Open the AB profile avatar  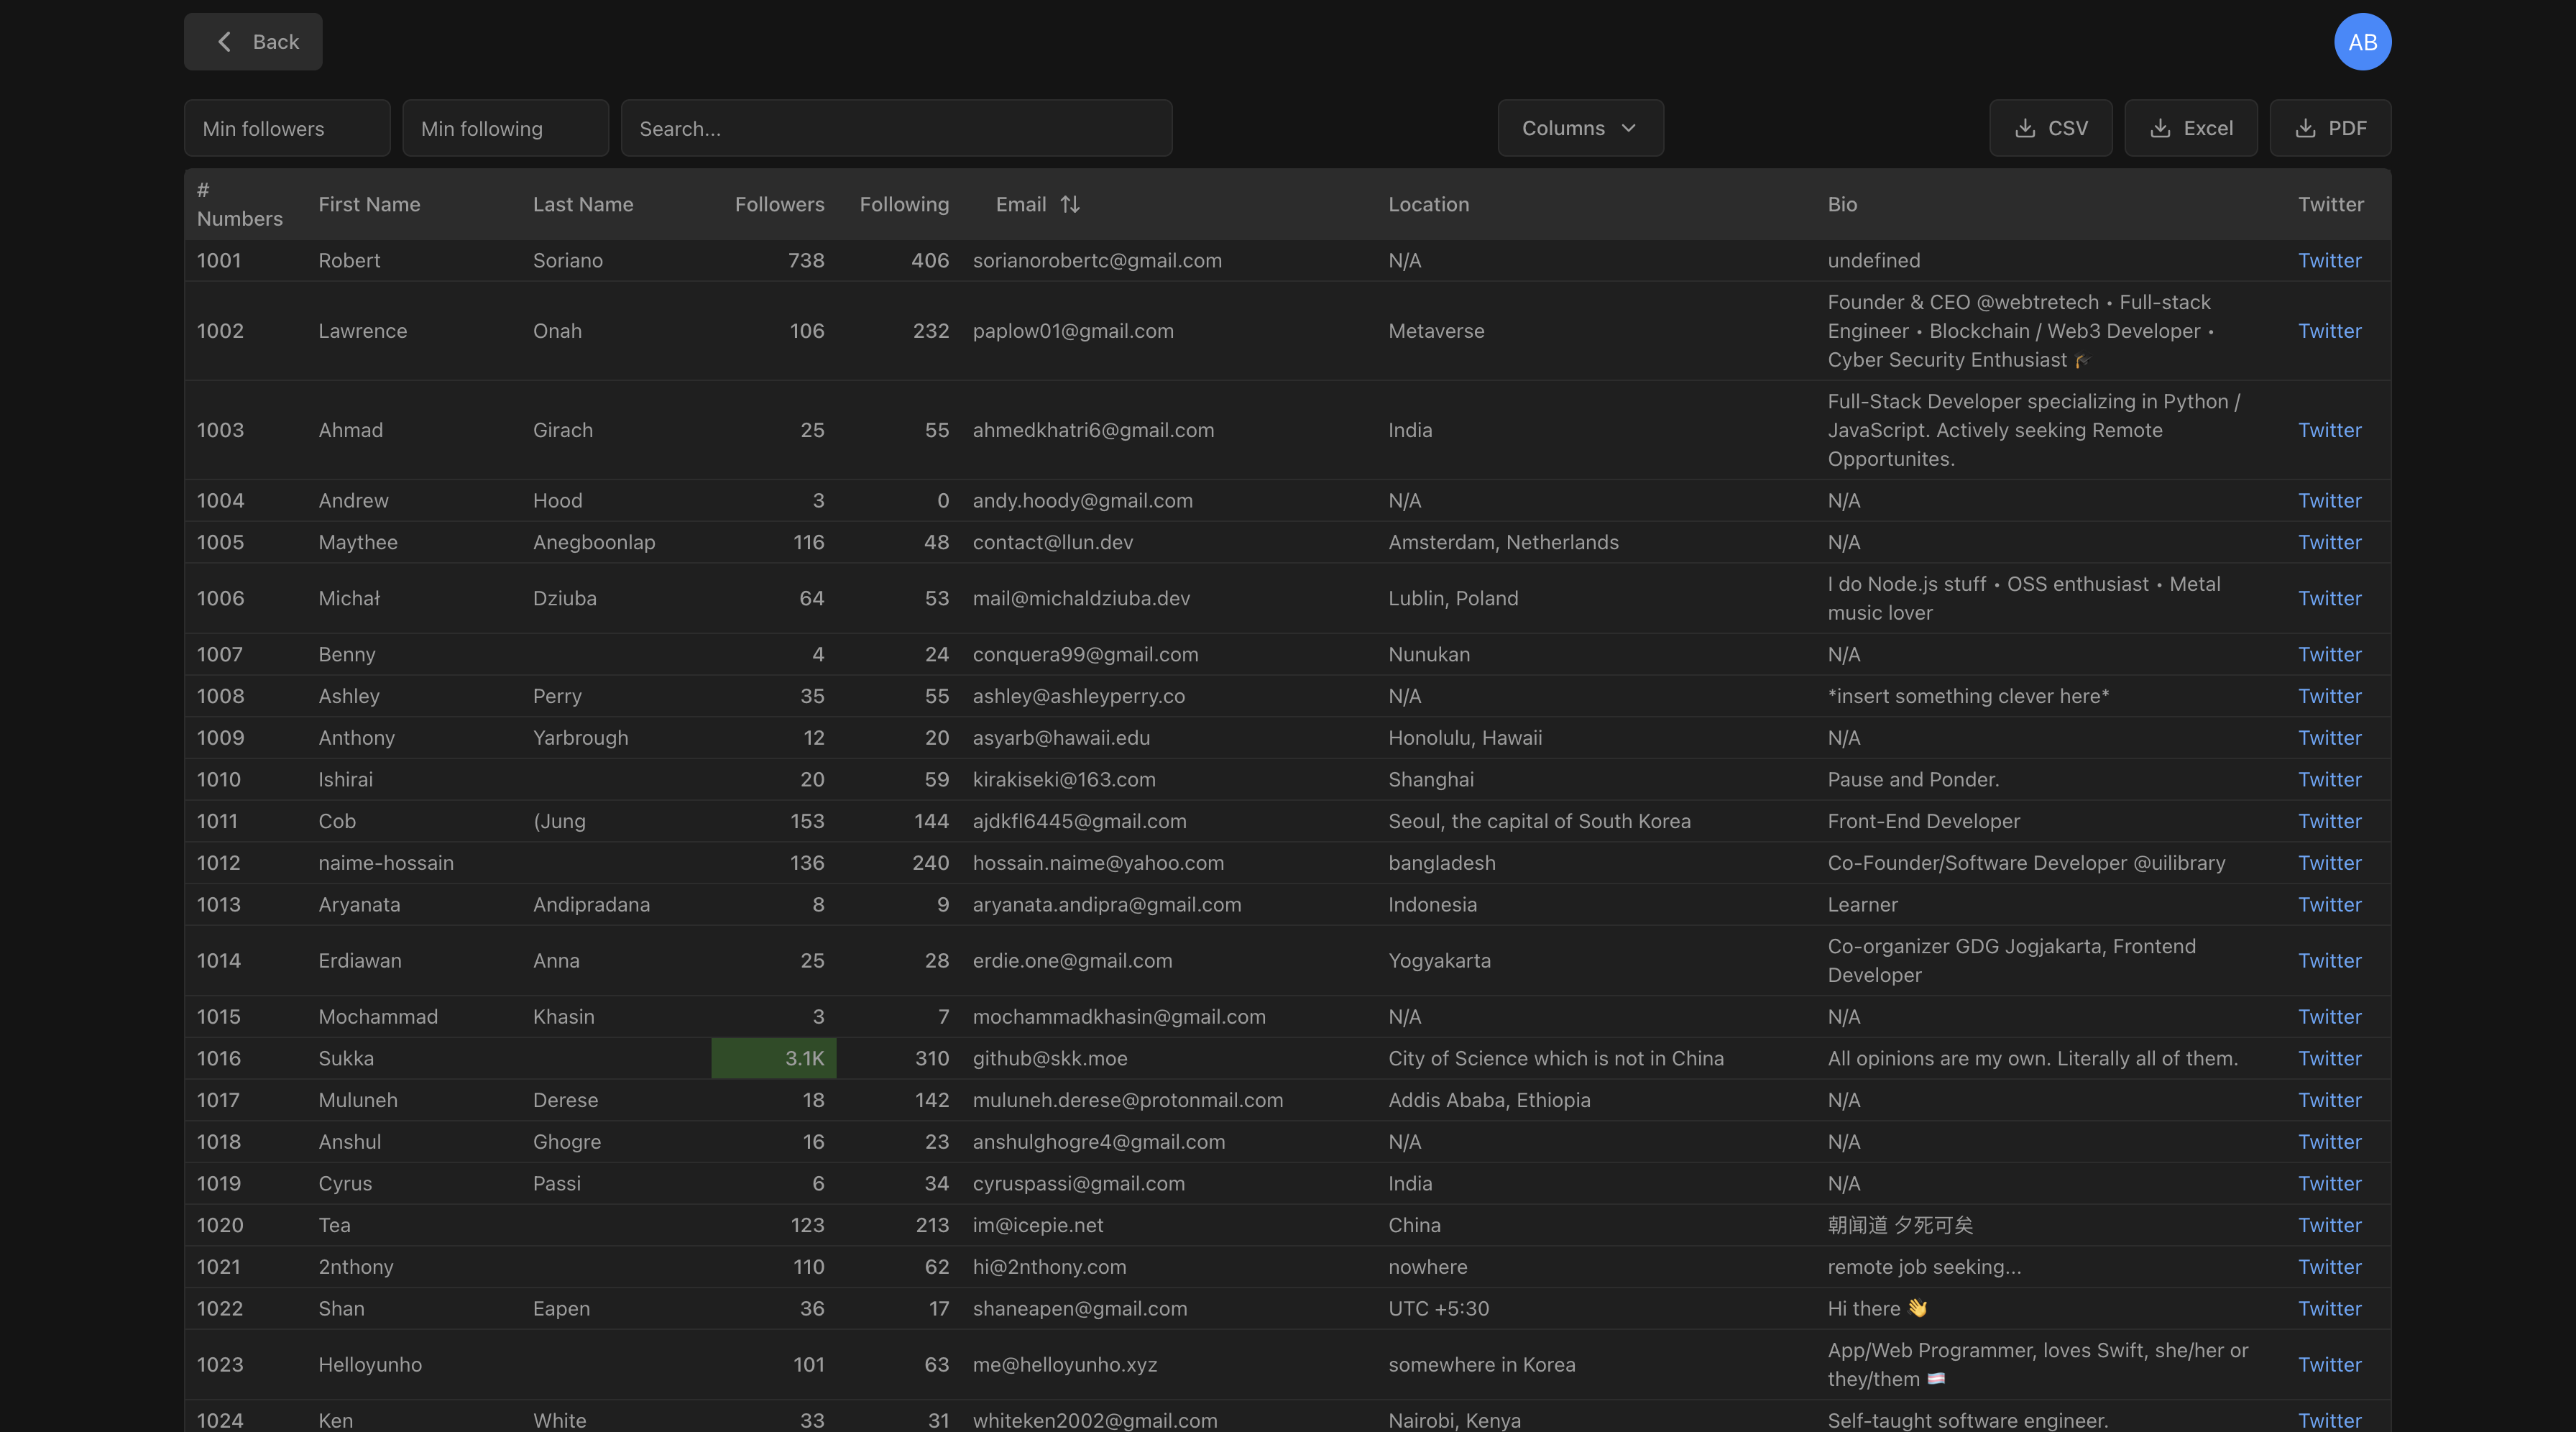(x=2362, y=41)
